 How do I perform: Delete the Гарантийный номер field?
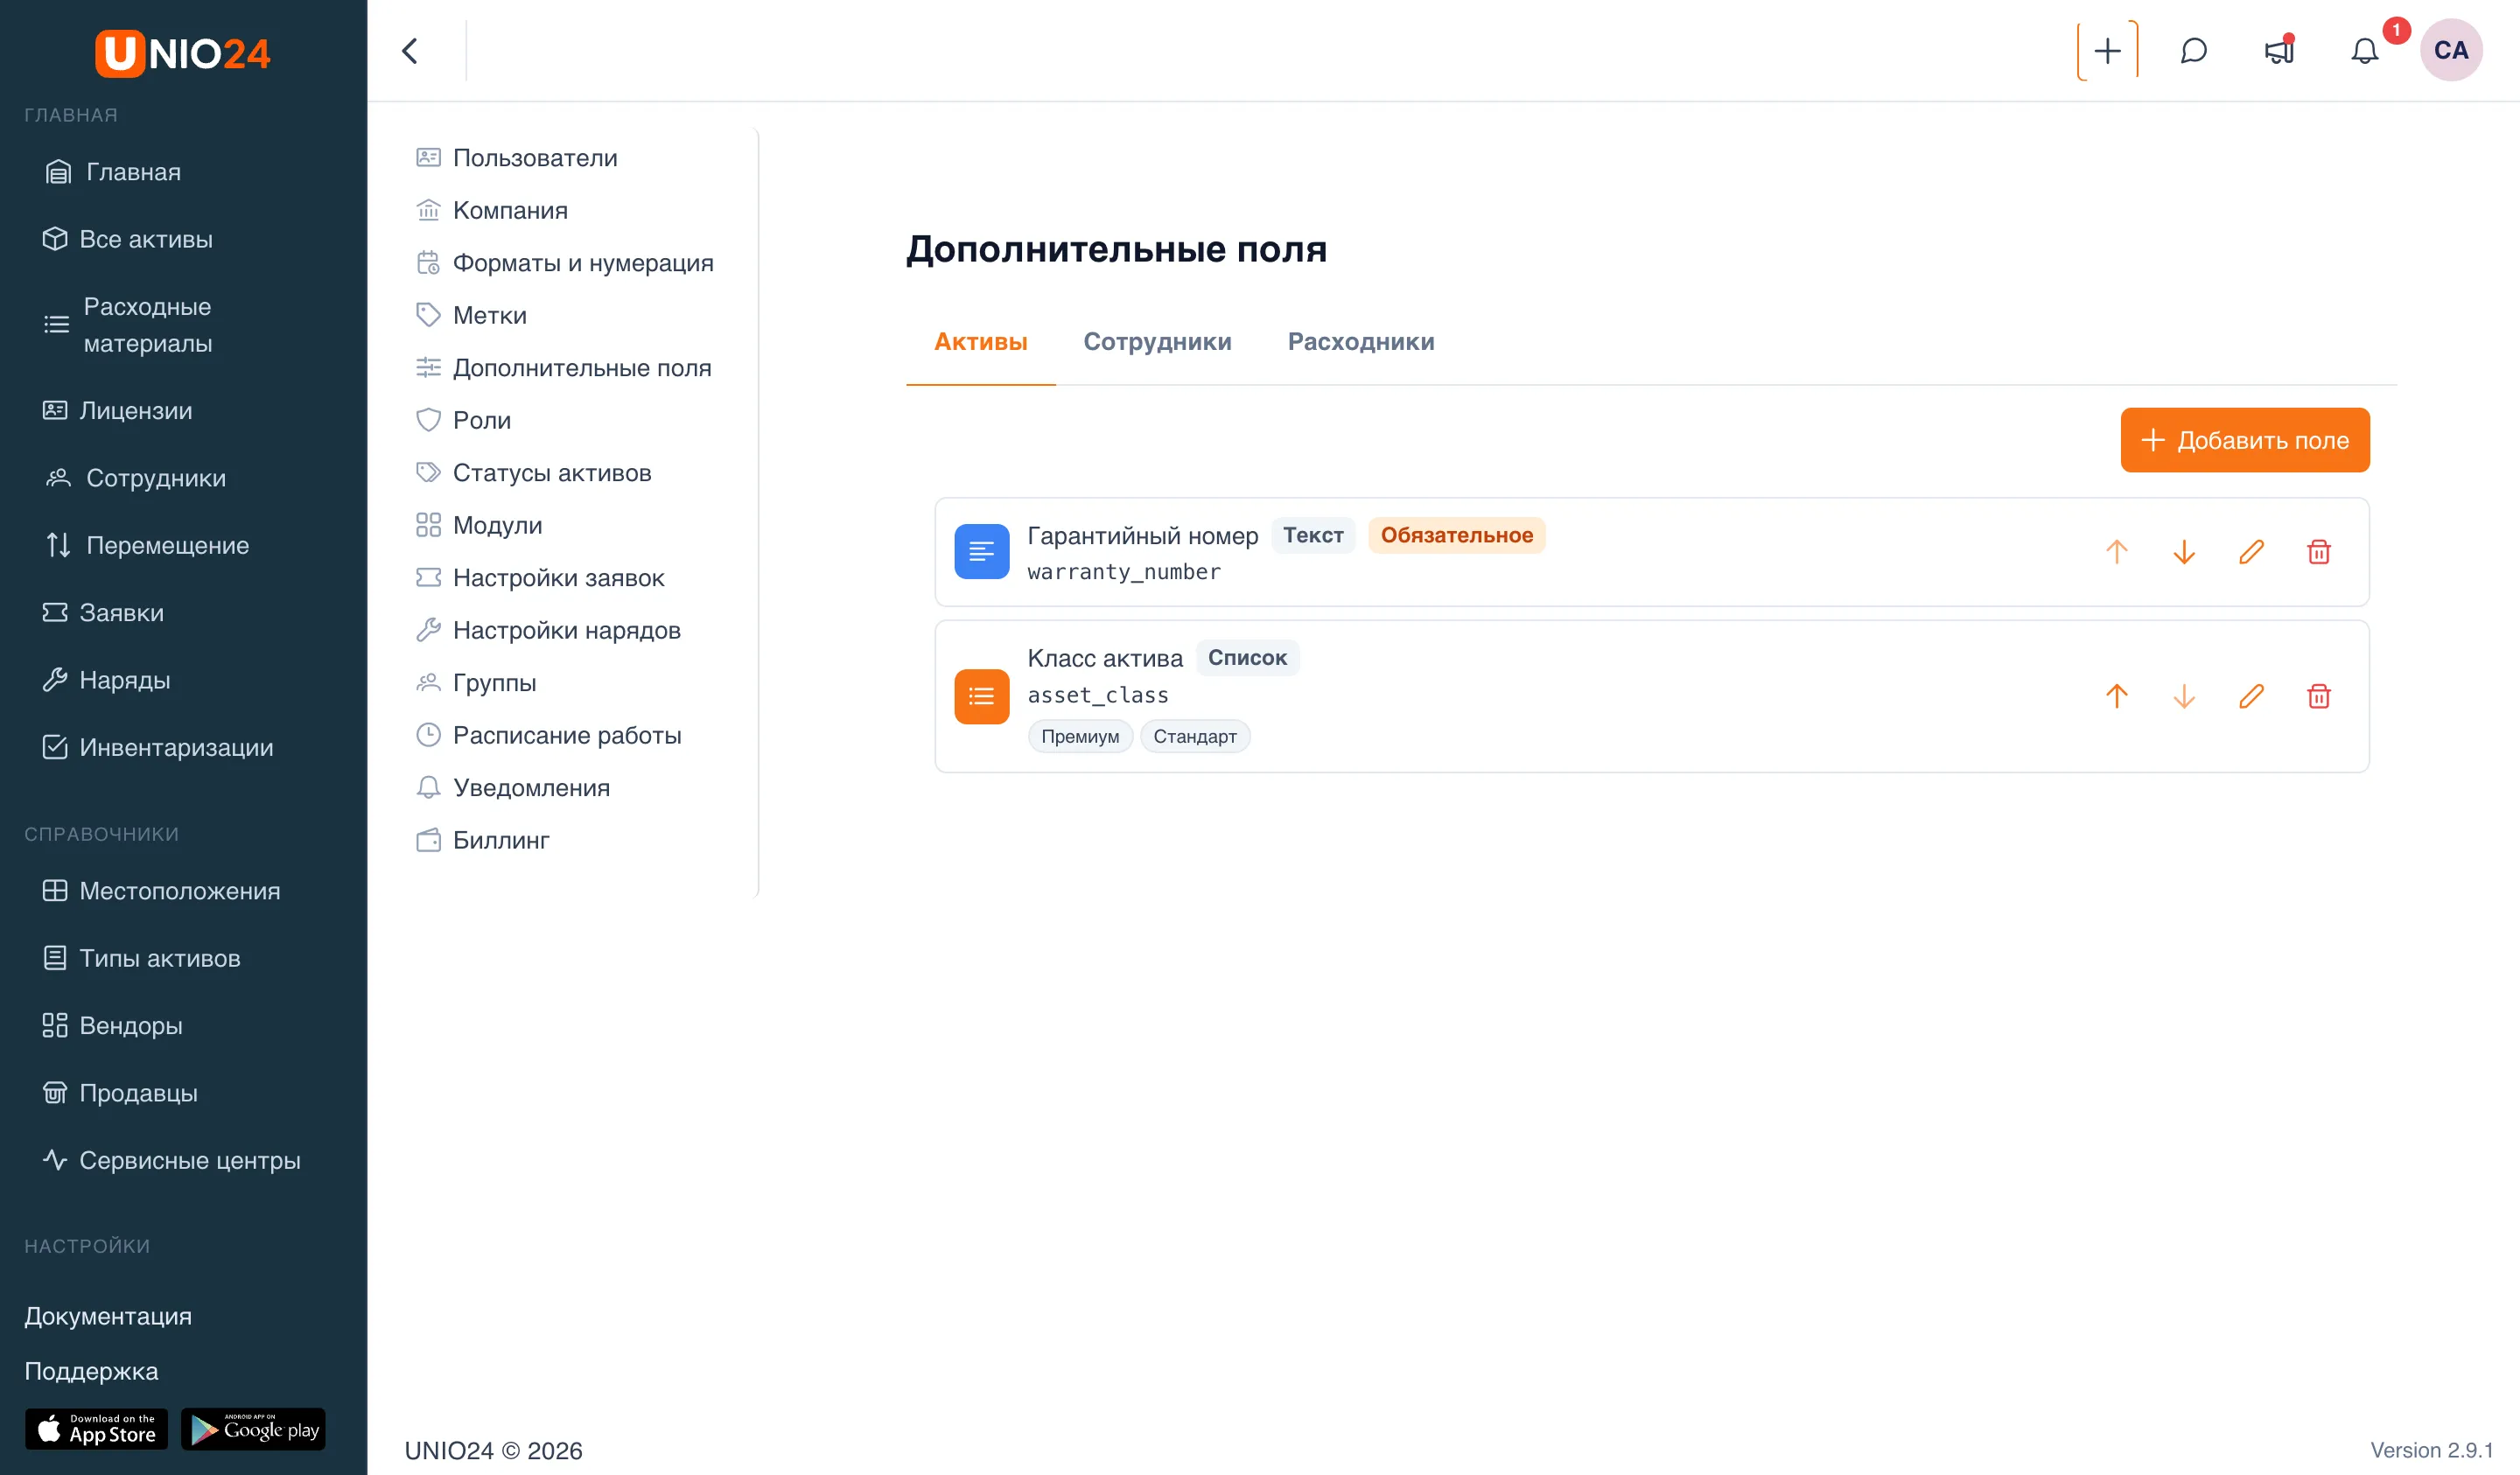2318,552
